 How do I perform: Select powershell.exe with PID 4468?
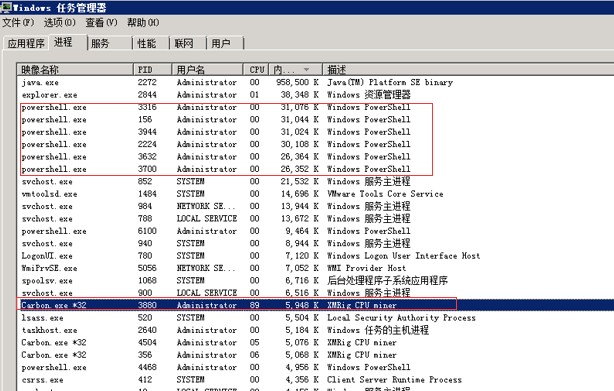pyautogui.click(x=315, y=368)
